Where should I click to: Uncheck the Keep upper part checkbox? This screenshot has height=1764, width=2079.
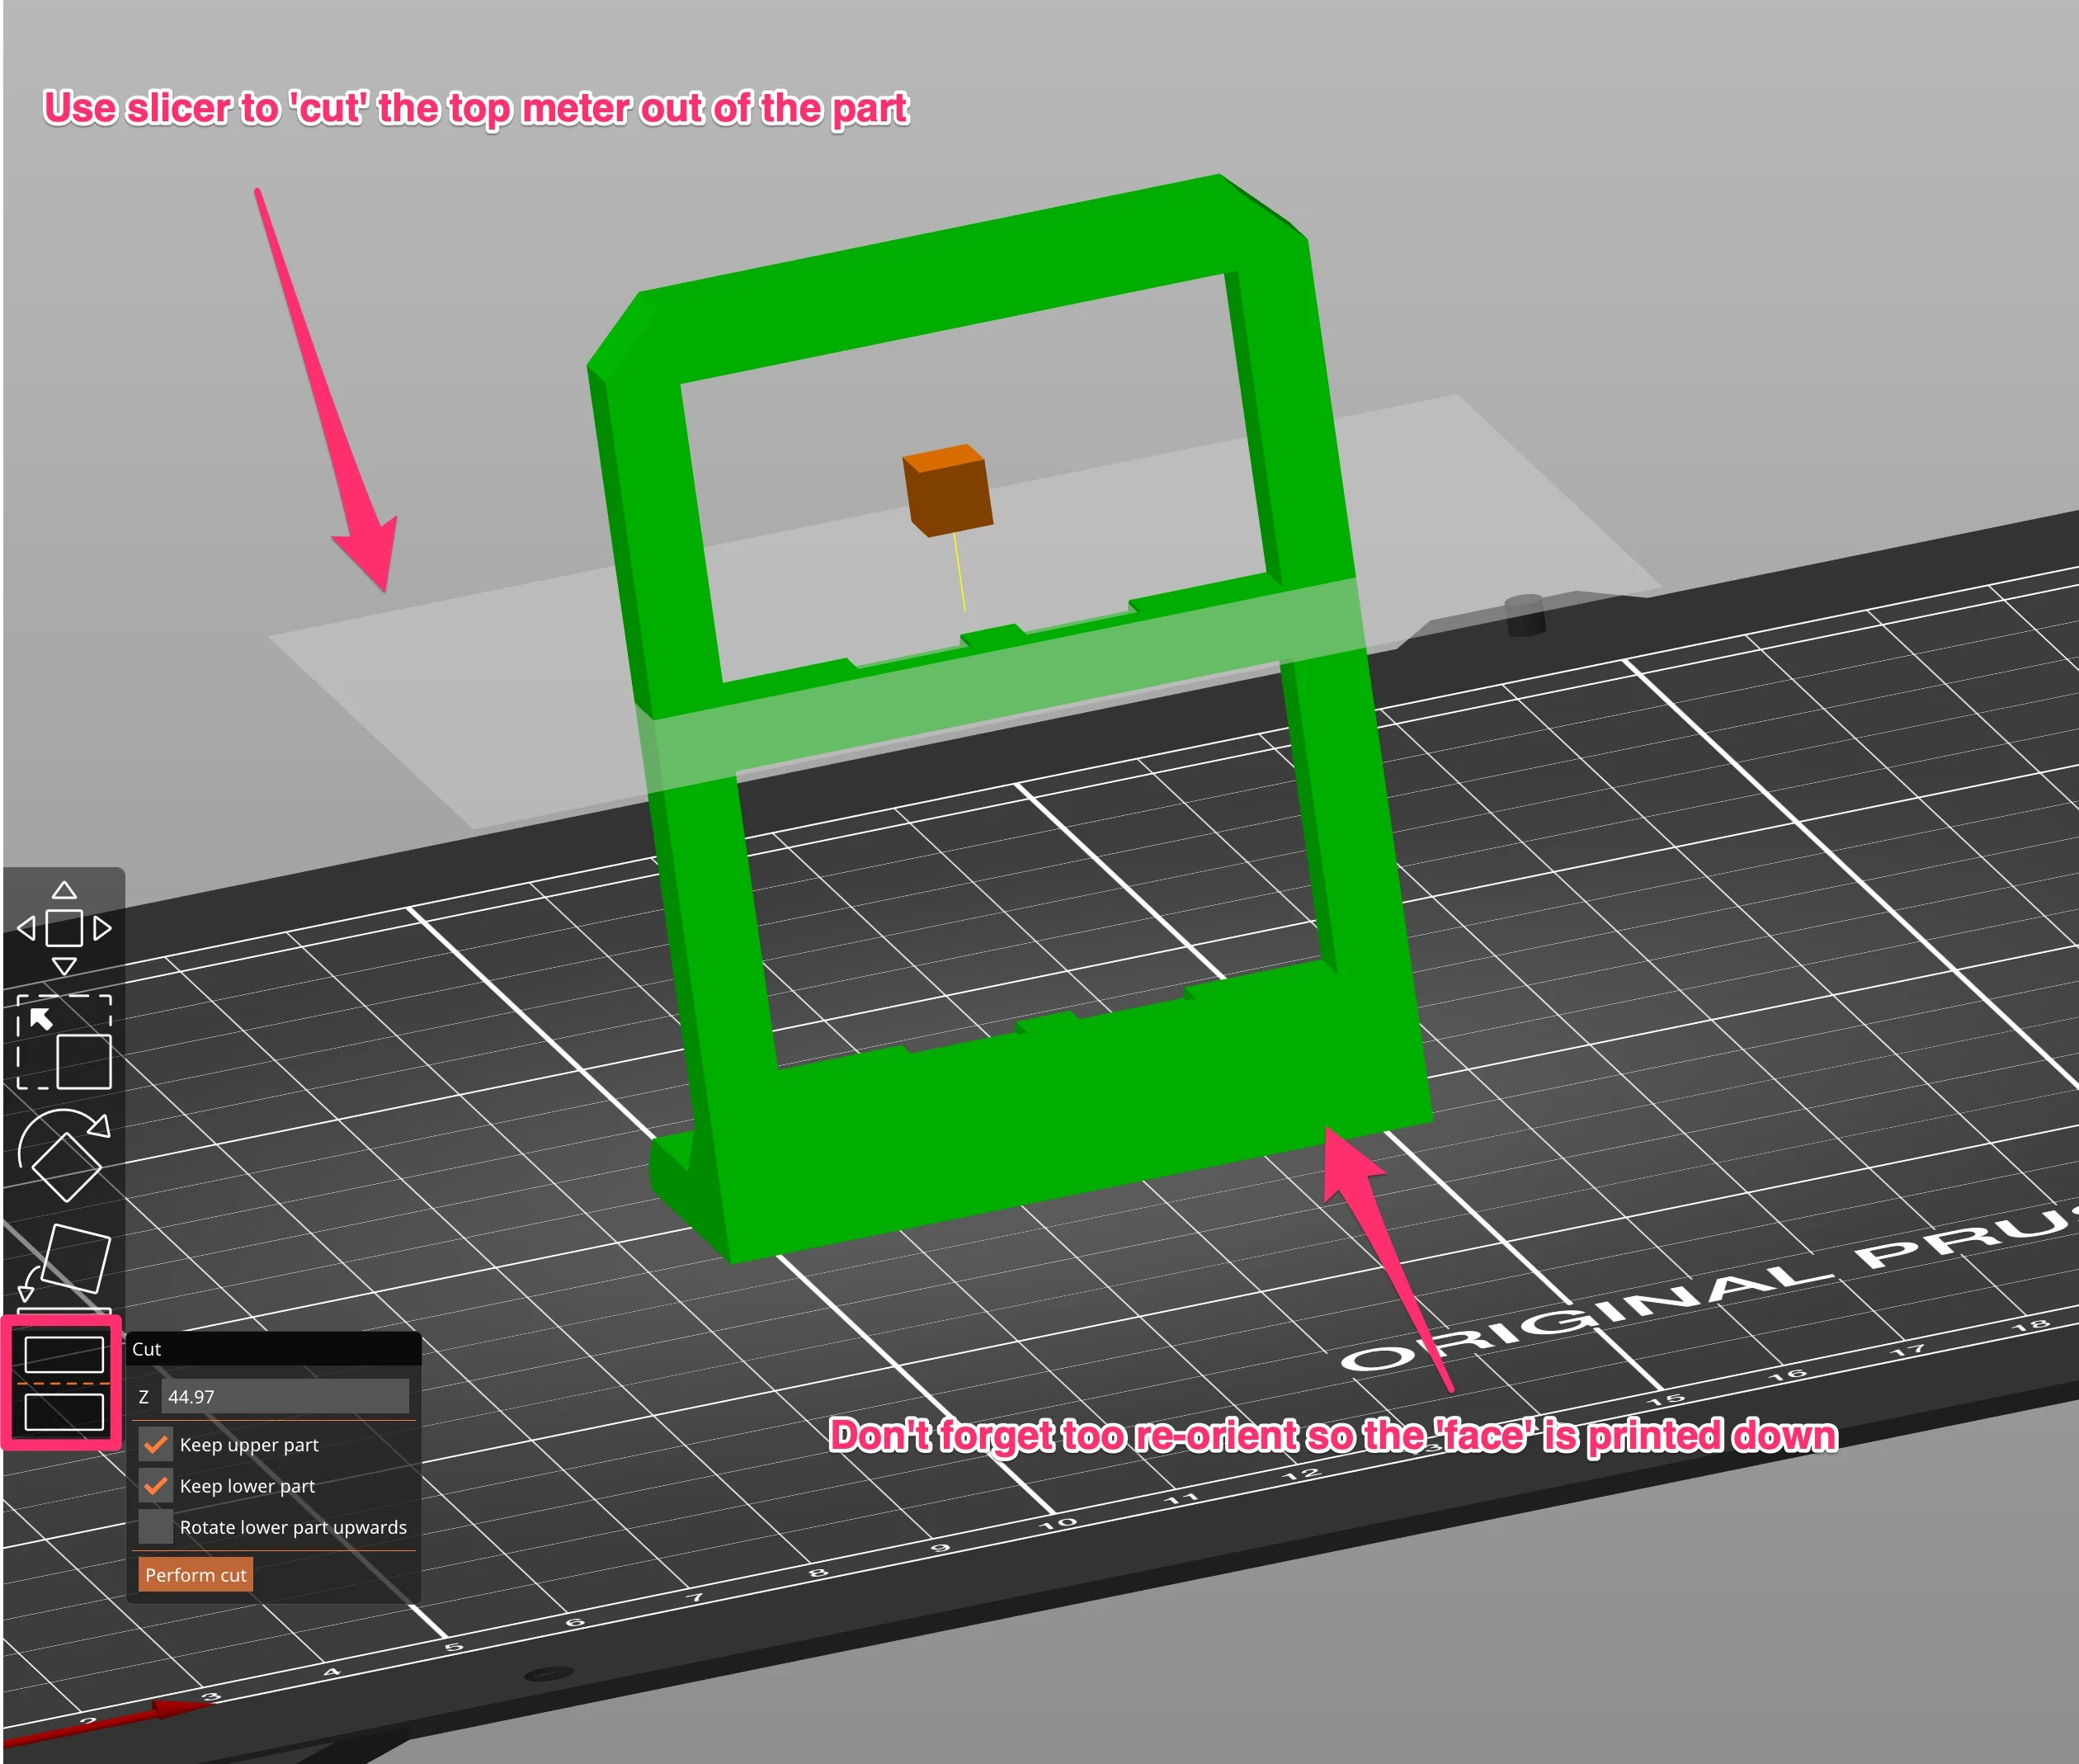click(x=156, y=1444)
